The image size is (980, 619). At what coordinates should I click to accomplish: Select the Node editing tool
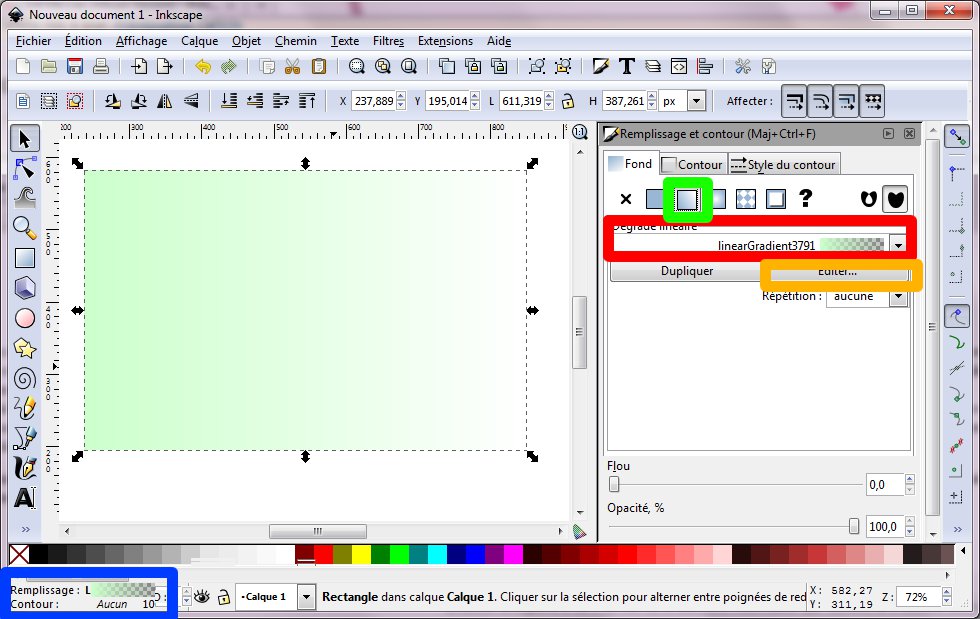(x=25, y=168)
